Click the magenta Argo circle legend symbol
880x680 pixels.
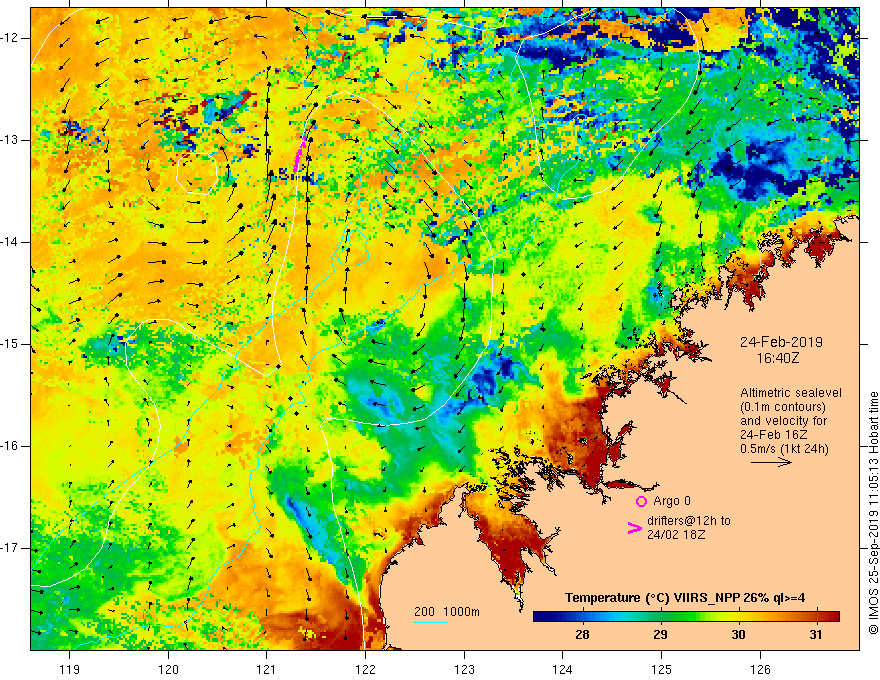click(641, 501)
